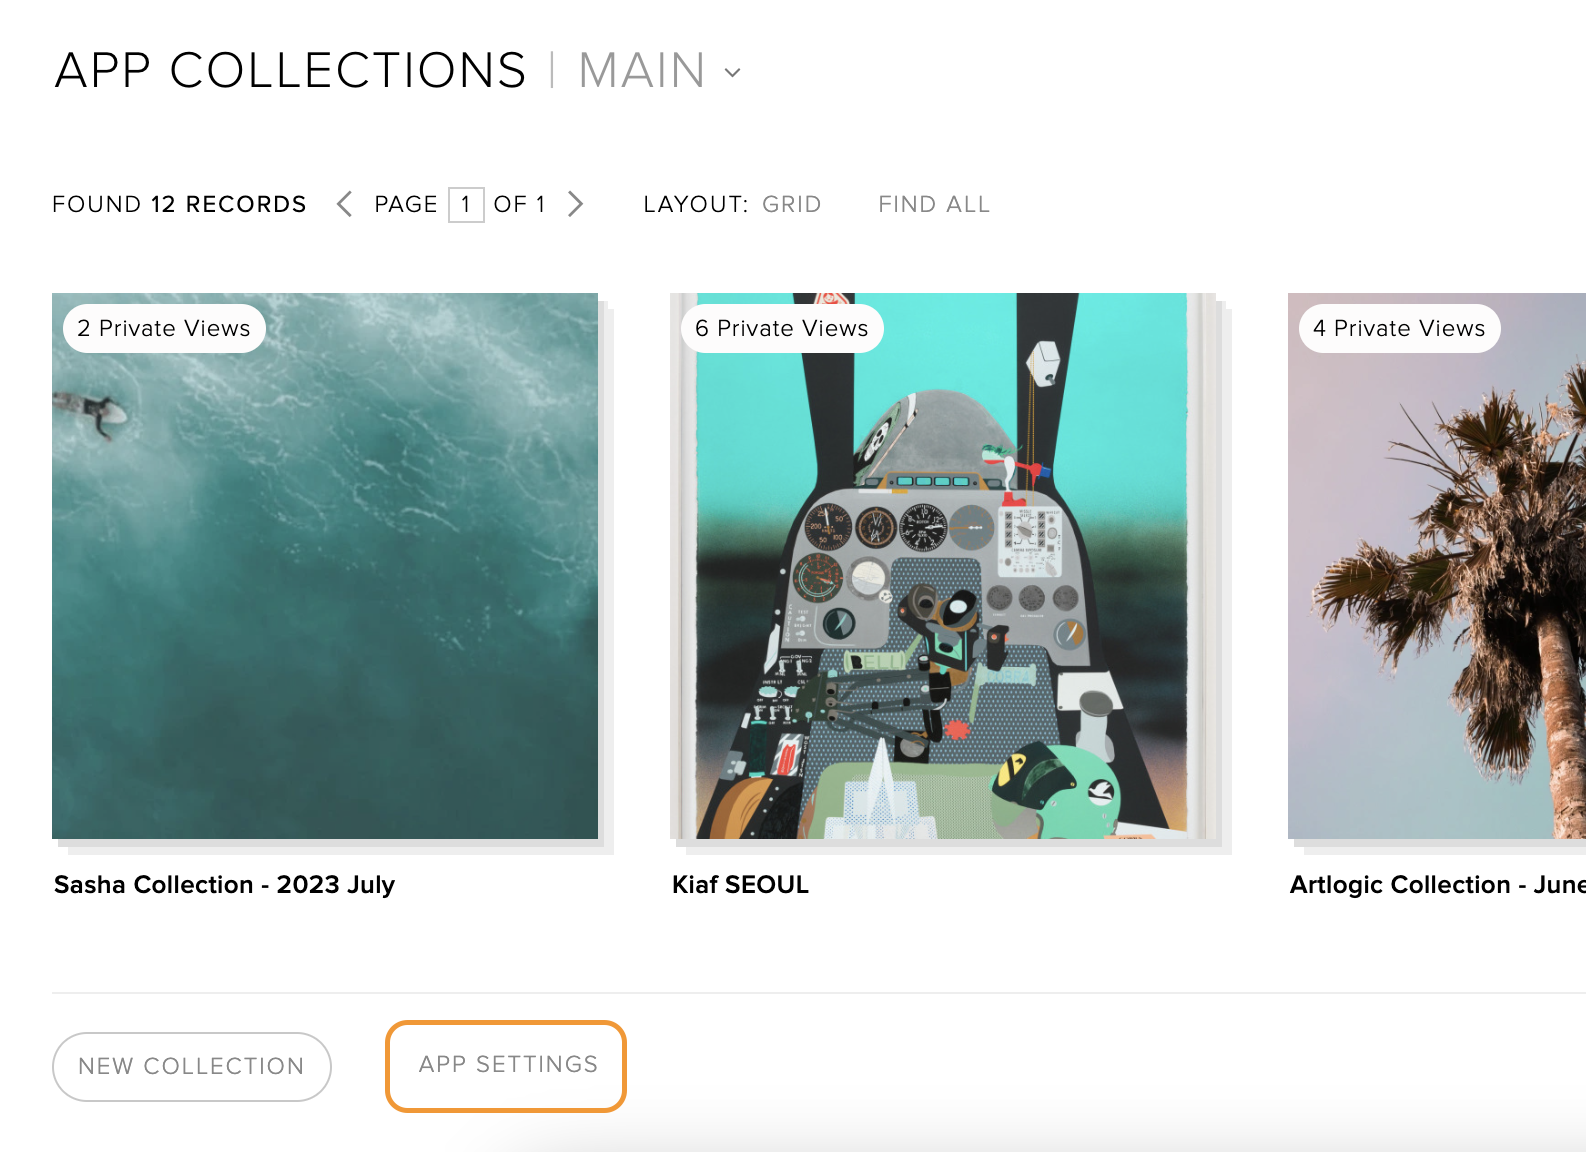The width and height of the screenshot is (1586, 1152).
Task: Open Kiaf SEOUL cockpit artwork thumbnail
Action: click(x=943, y=566)
